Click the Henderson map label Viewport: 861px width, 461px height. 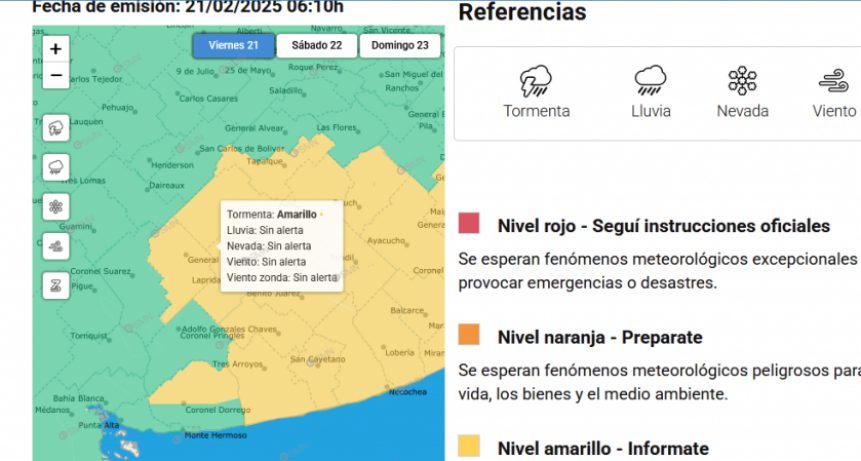pos(172,165)
